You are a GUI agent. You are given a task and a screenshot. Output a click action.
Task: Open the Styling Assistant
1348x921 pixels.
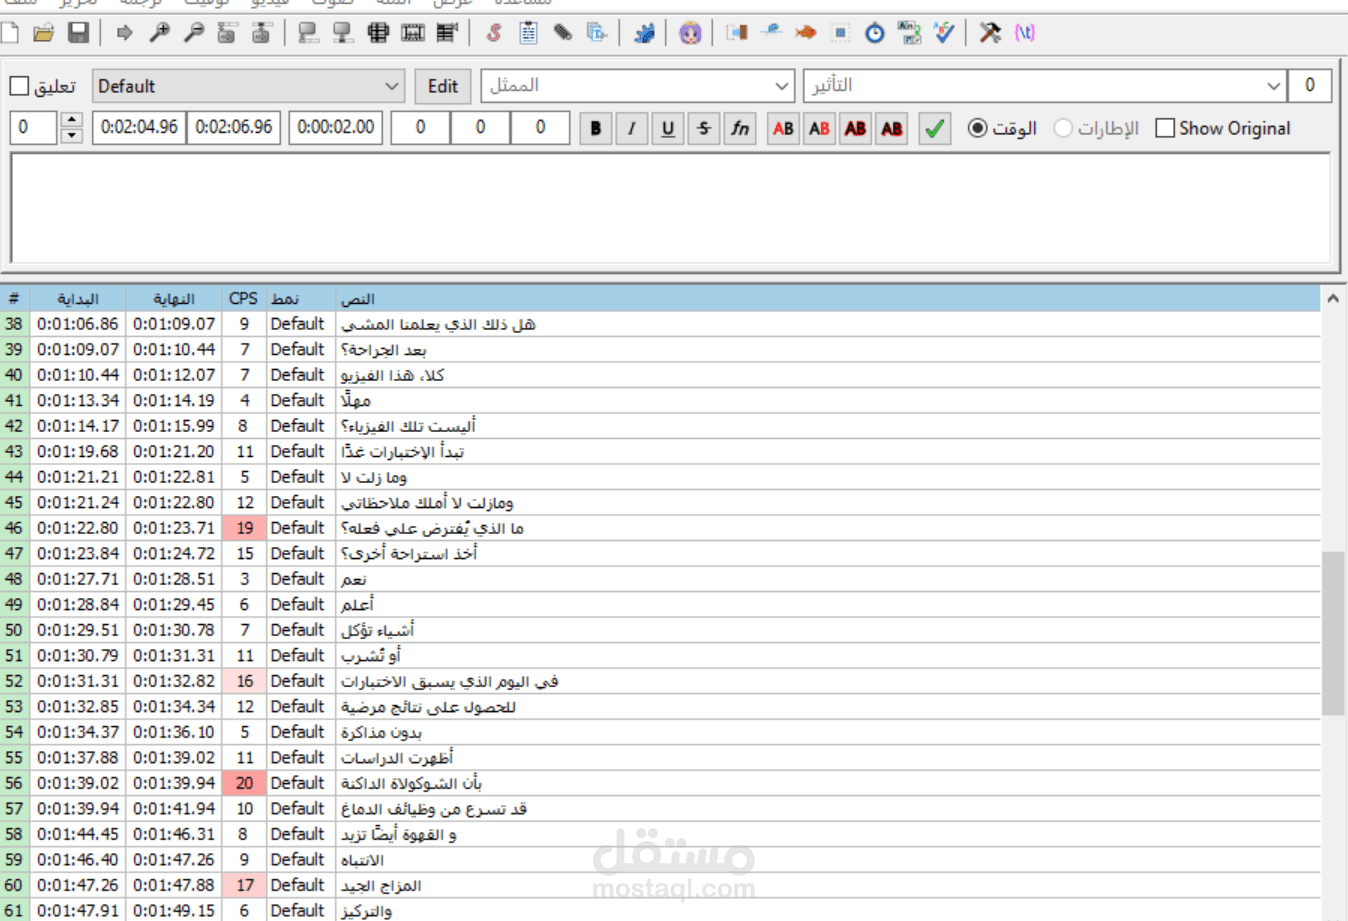(771, 33)
